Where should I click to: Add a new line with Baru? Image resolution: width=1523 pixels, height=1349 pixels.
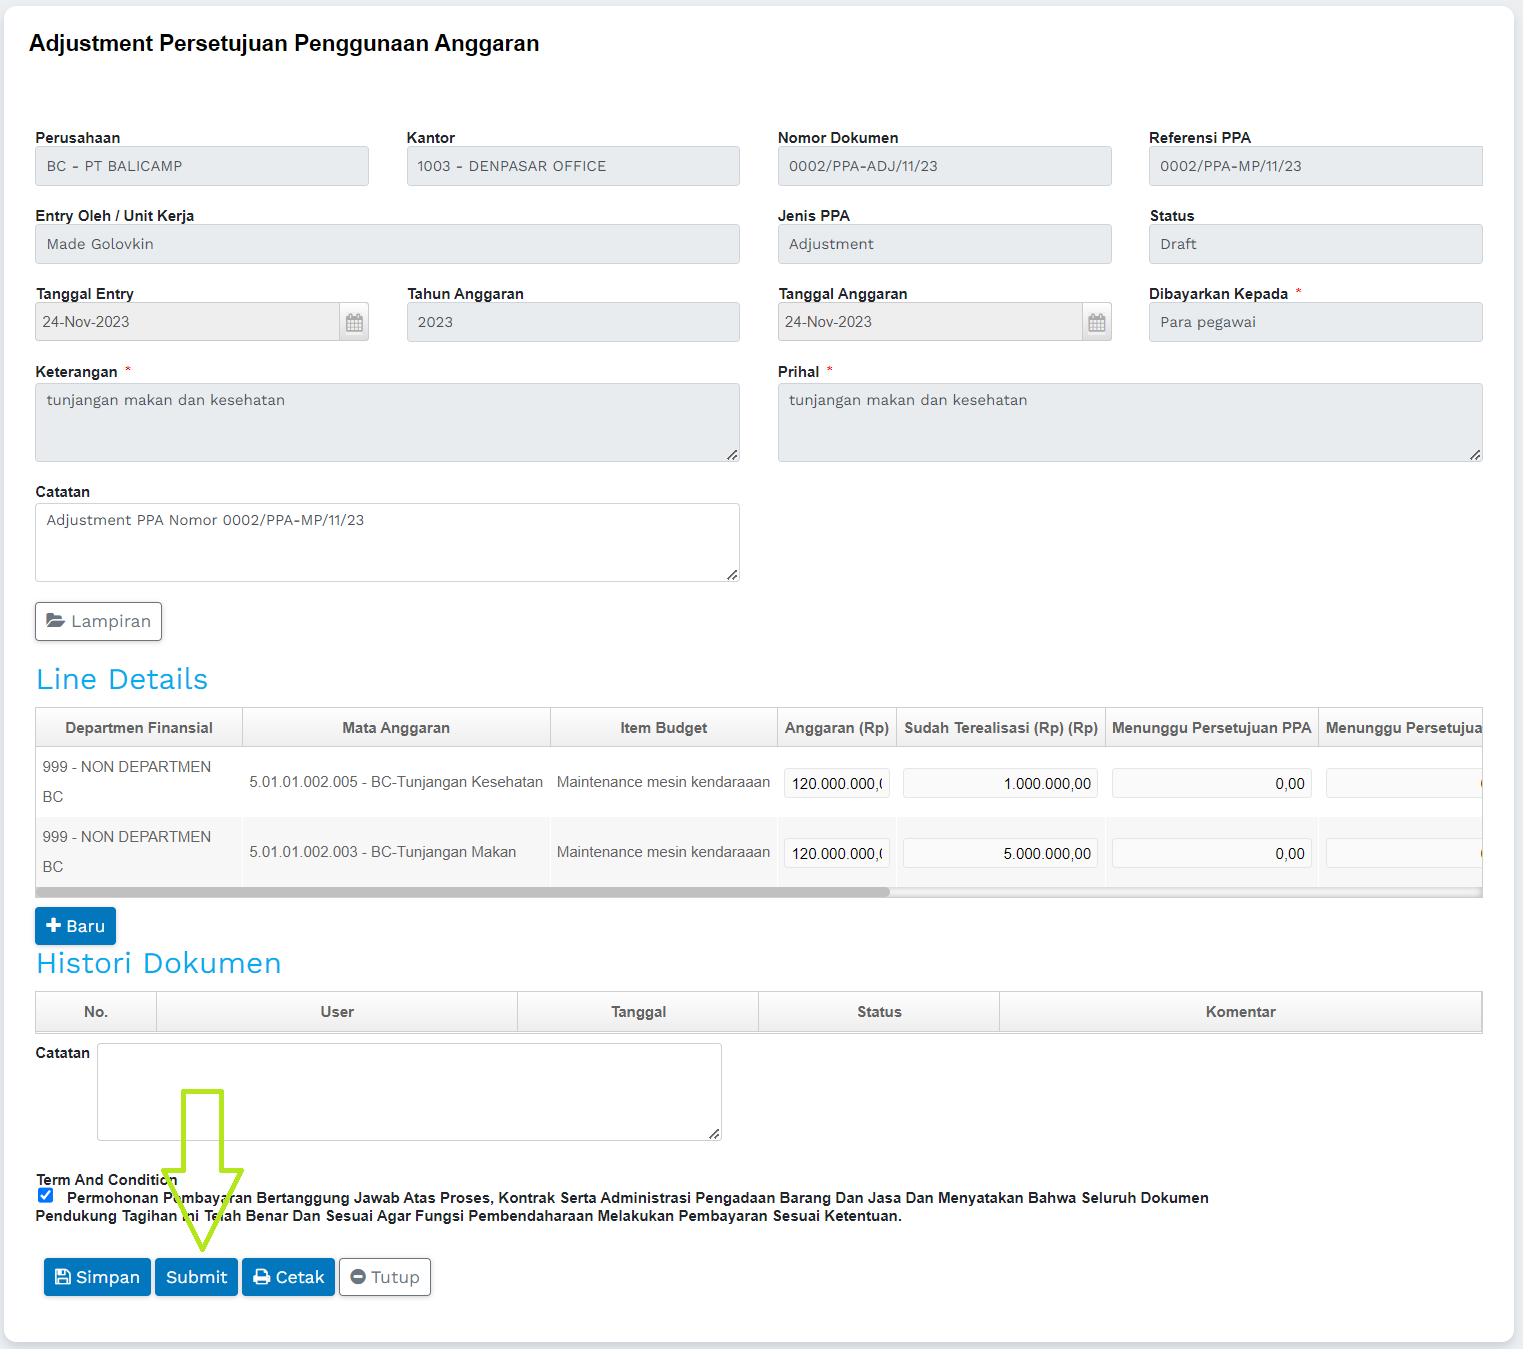coord(75,926)
